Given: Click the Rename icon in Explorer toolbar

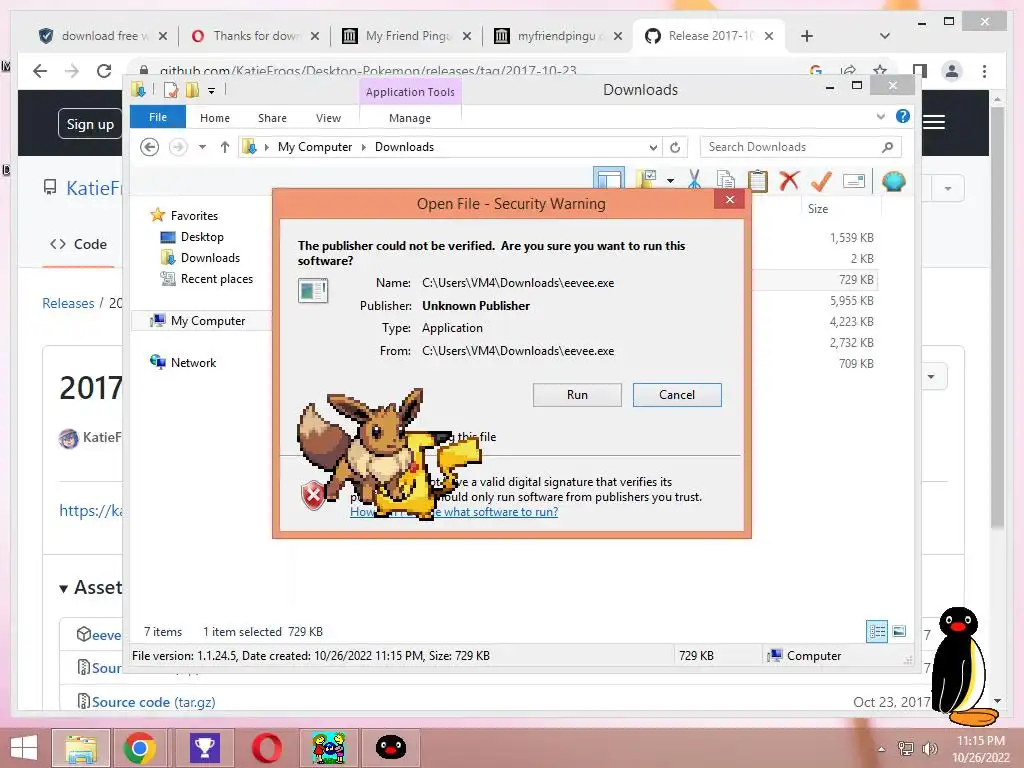Looking at the screenshot, I should tap(854, 181).
